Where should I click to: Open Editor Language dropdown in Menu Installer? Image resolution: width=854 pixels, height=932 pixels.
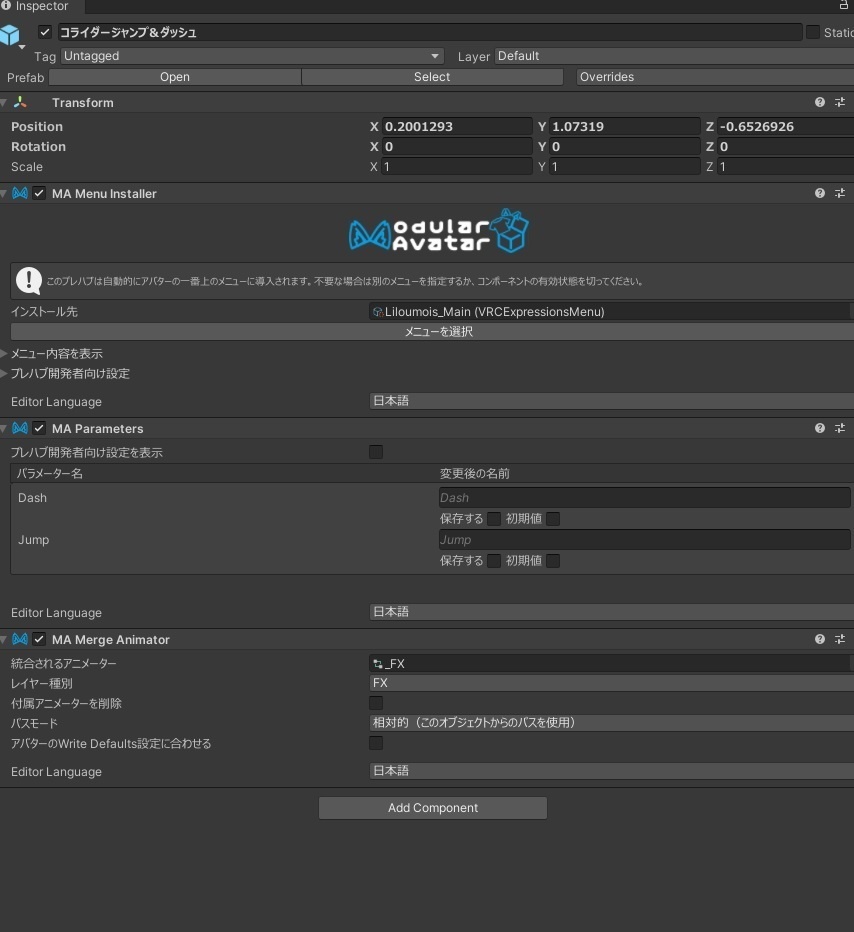(612, 401)
